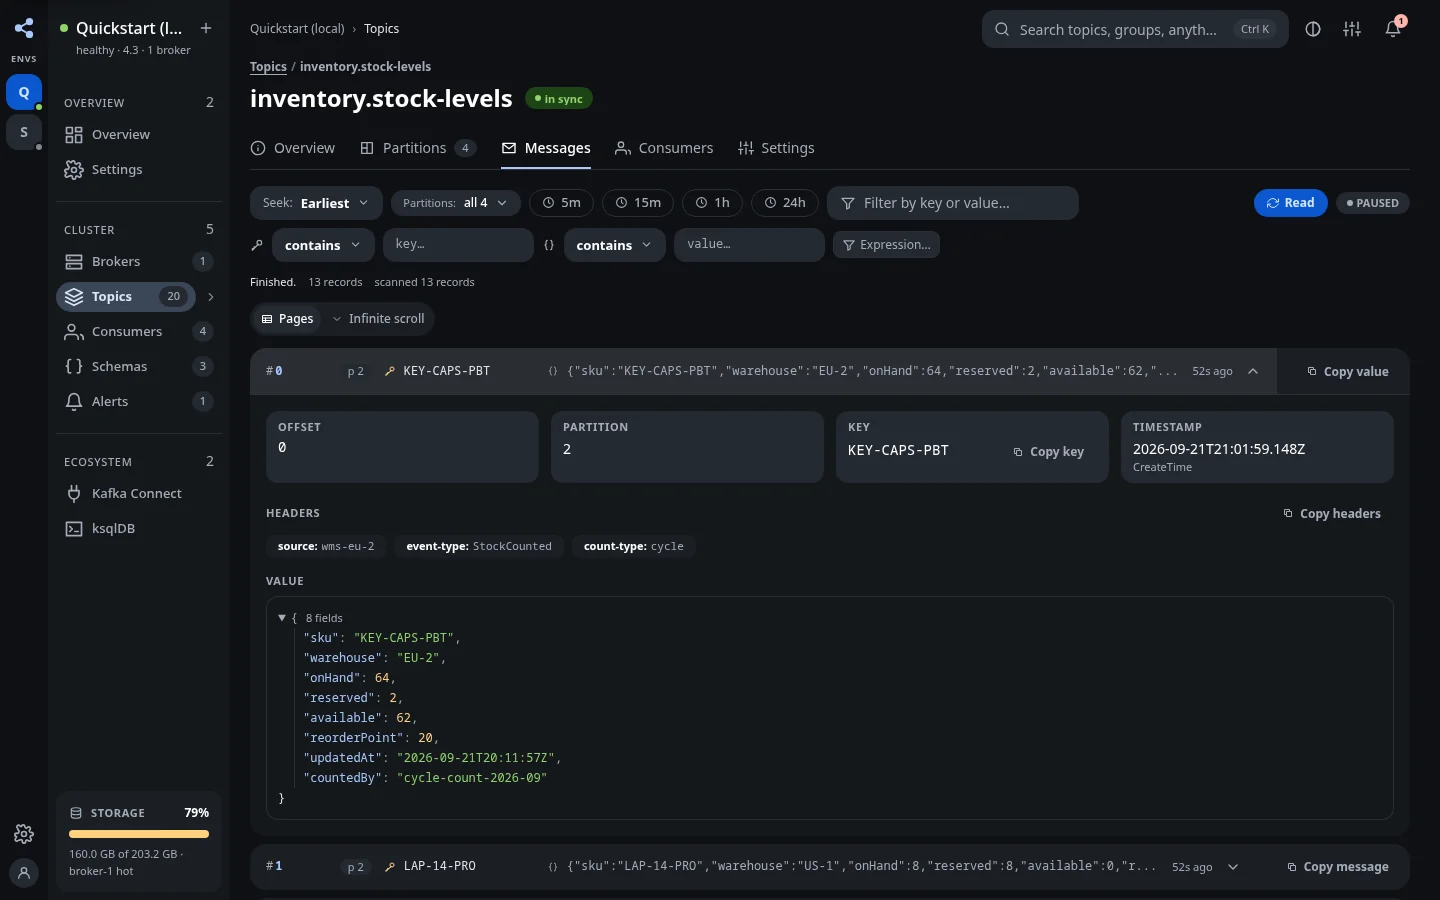
Task: Select the 24h time range chip
Action: 785,203
